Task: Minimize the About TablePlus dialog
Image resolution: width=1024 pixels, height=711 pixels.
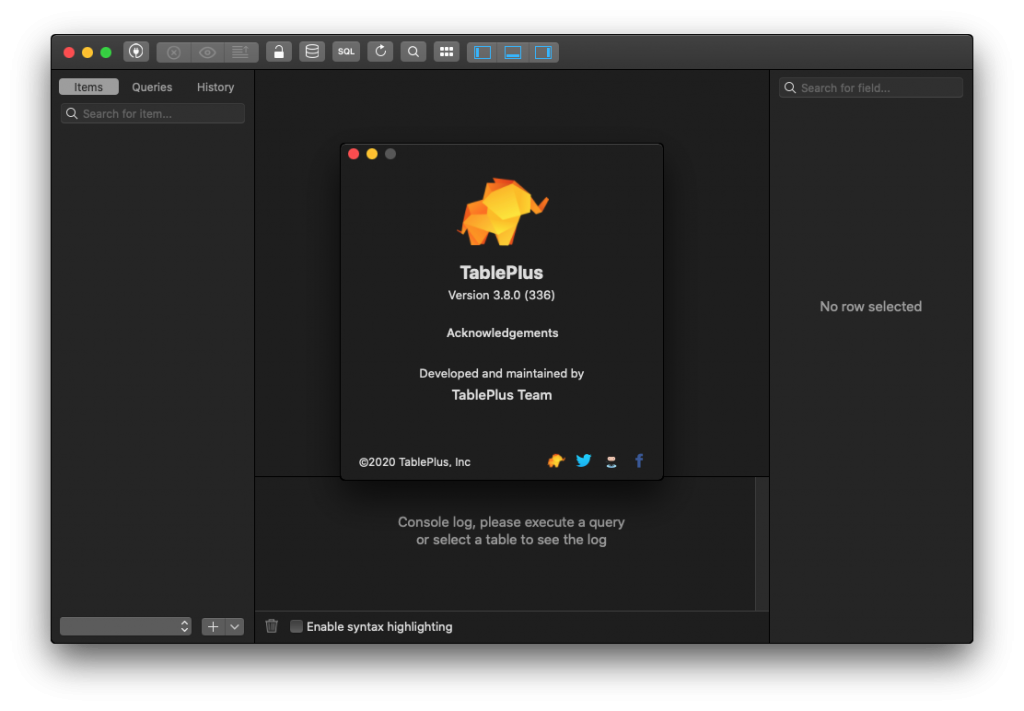Action: [372, 154]
